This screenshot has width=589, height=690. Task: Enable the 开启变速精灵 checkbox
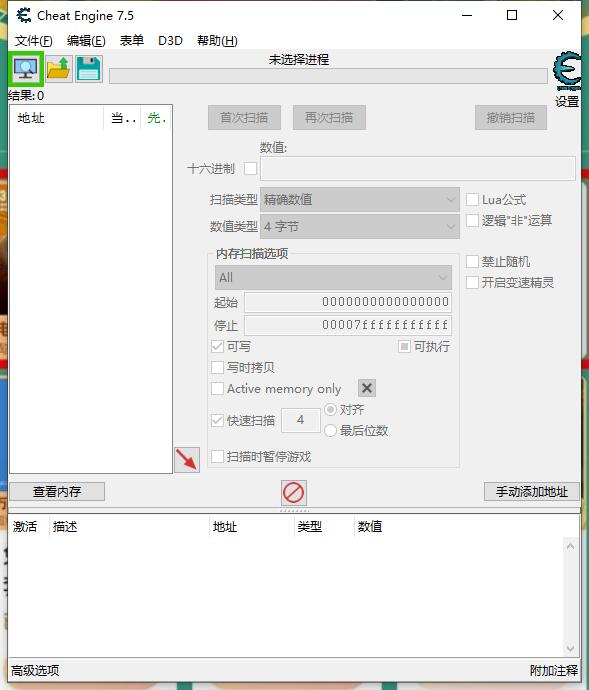472,282
